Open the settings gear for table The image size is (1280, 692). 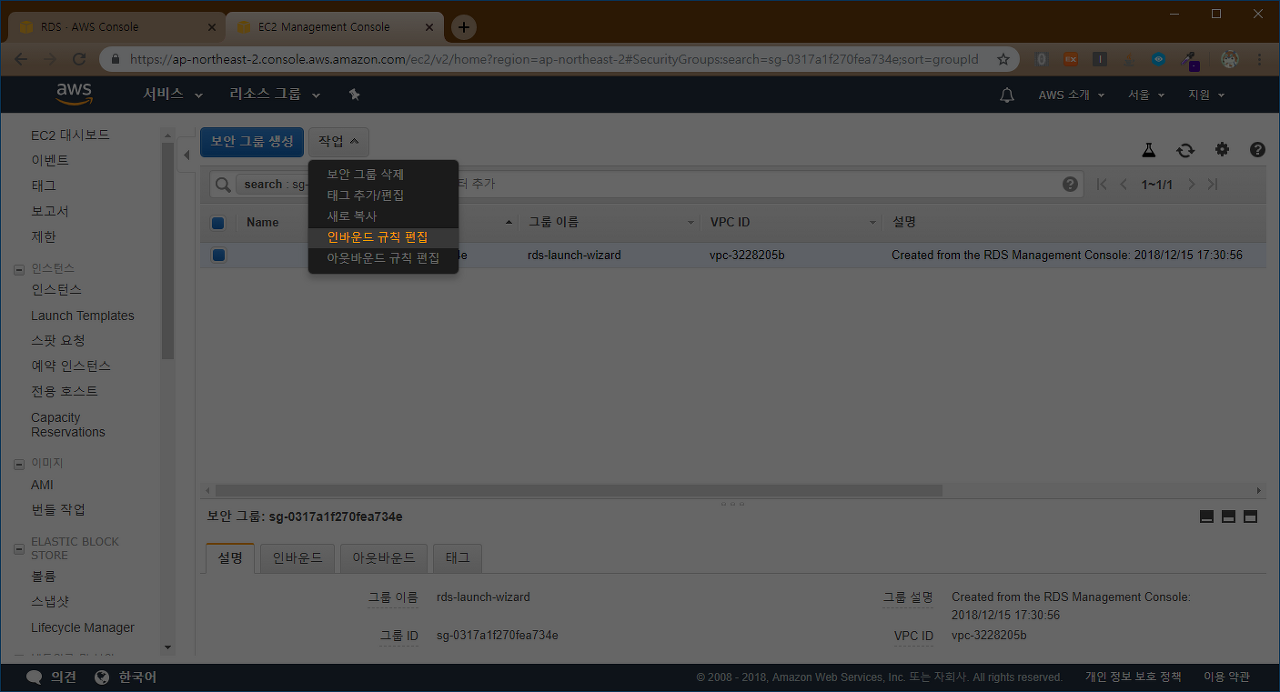1222,150
